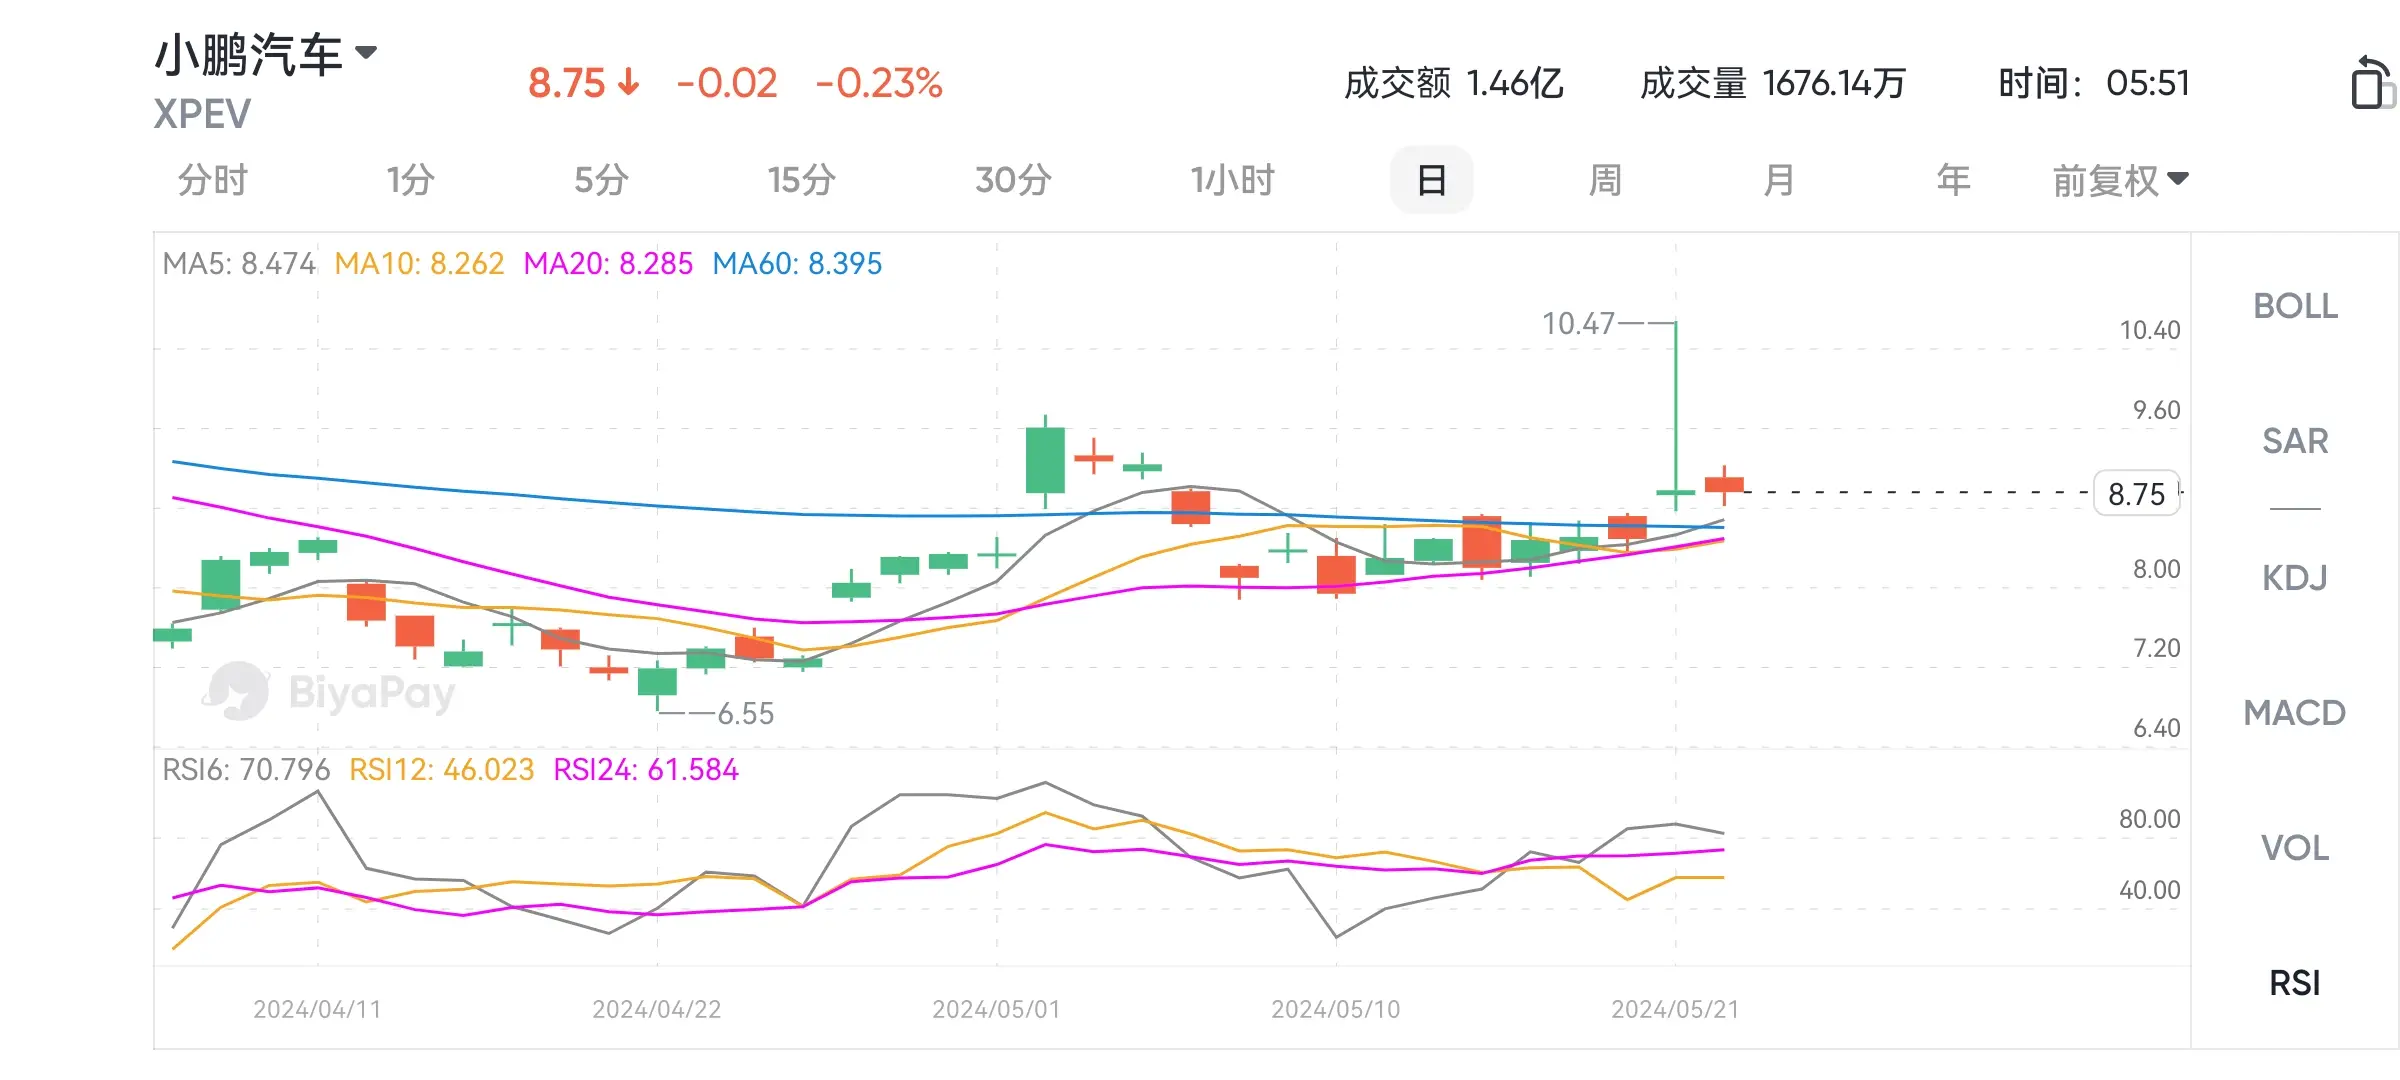Click the 2024/04/22 date label

[657, 1010]
